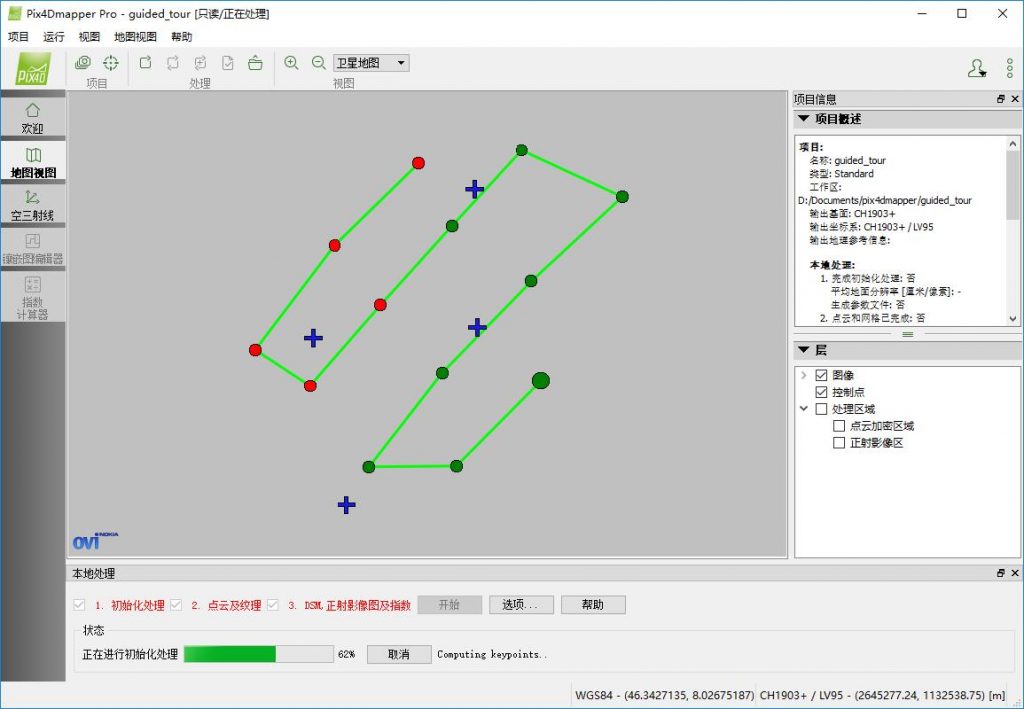Undock the 项目信息 panel
This screenshot has height=709, width=1024.
pyautogui.click(x=1000, y=99)
